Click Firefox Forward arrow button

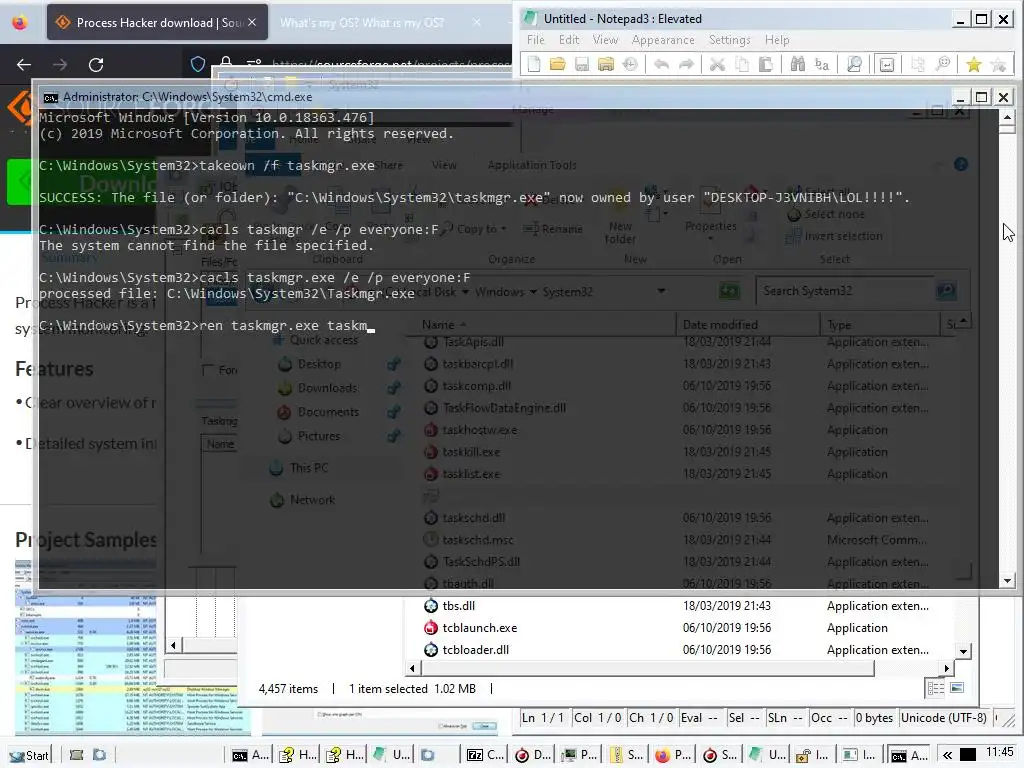tap(60, 65)
